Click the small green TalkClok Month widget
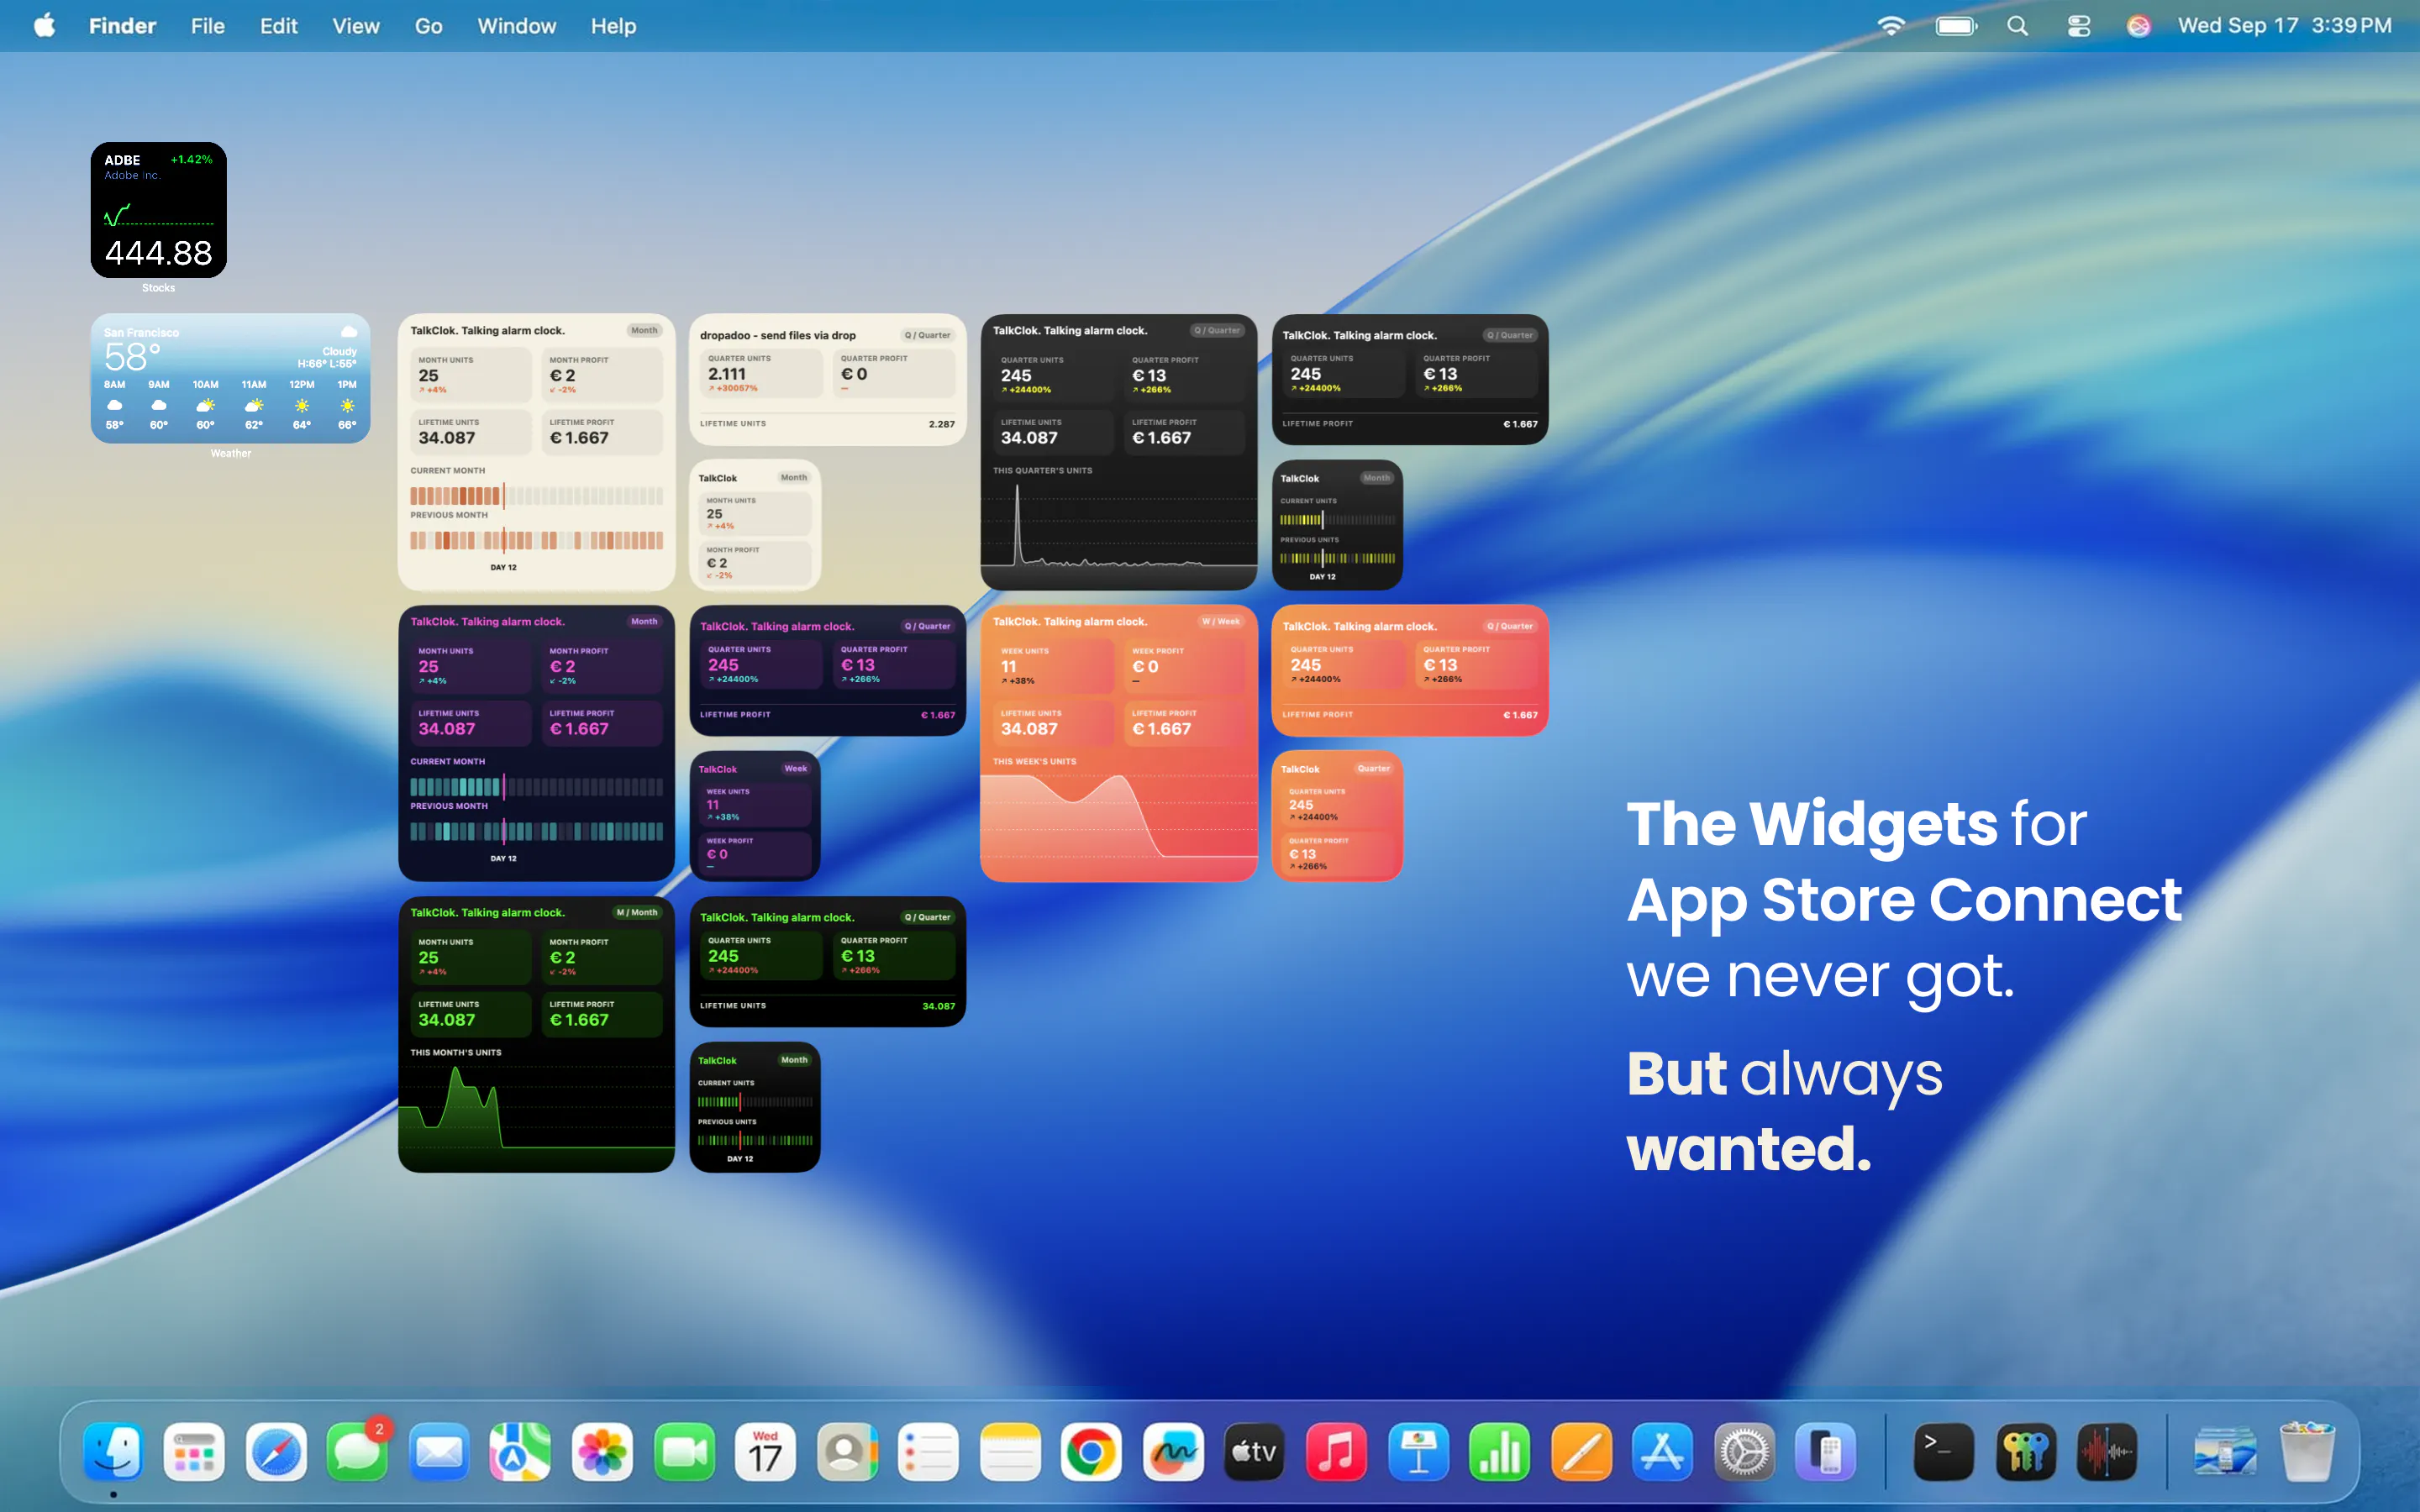This screenshot has width=2420, height=1512. tap(755, 1107)
